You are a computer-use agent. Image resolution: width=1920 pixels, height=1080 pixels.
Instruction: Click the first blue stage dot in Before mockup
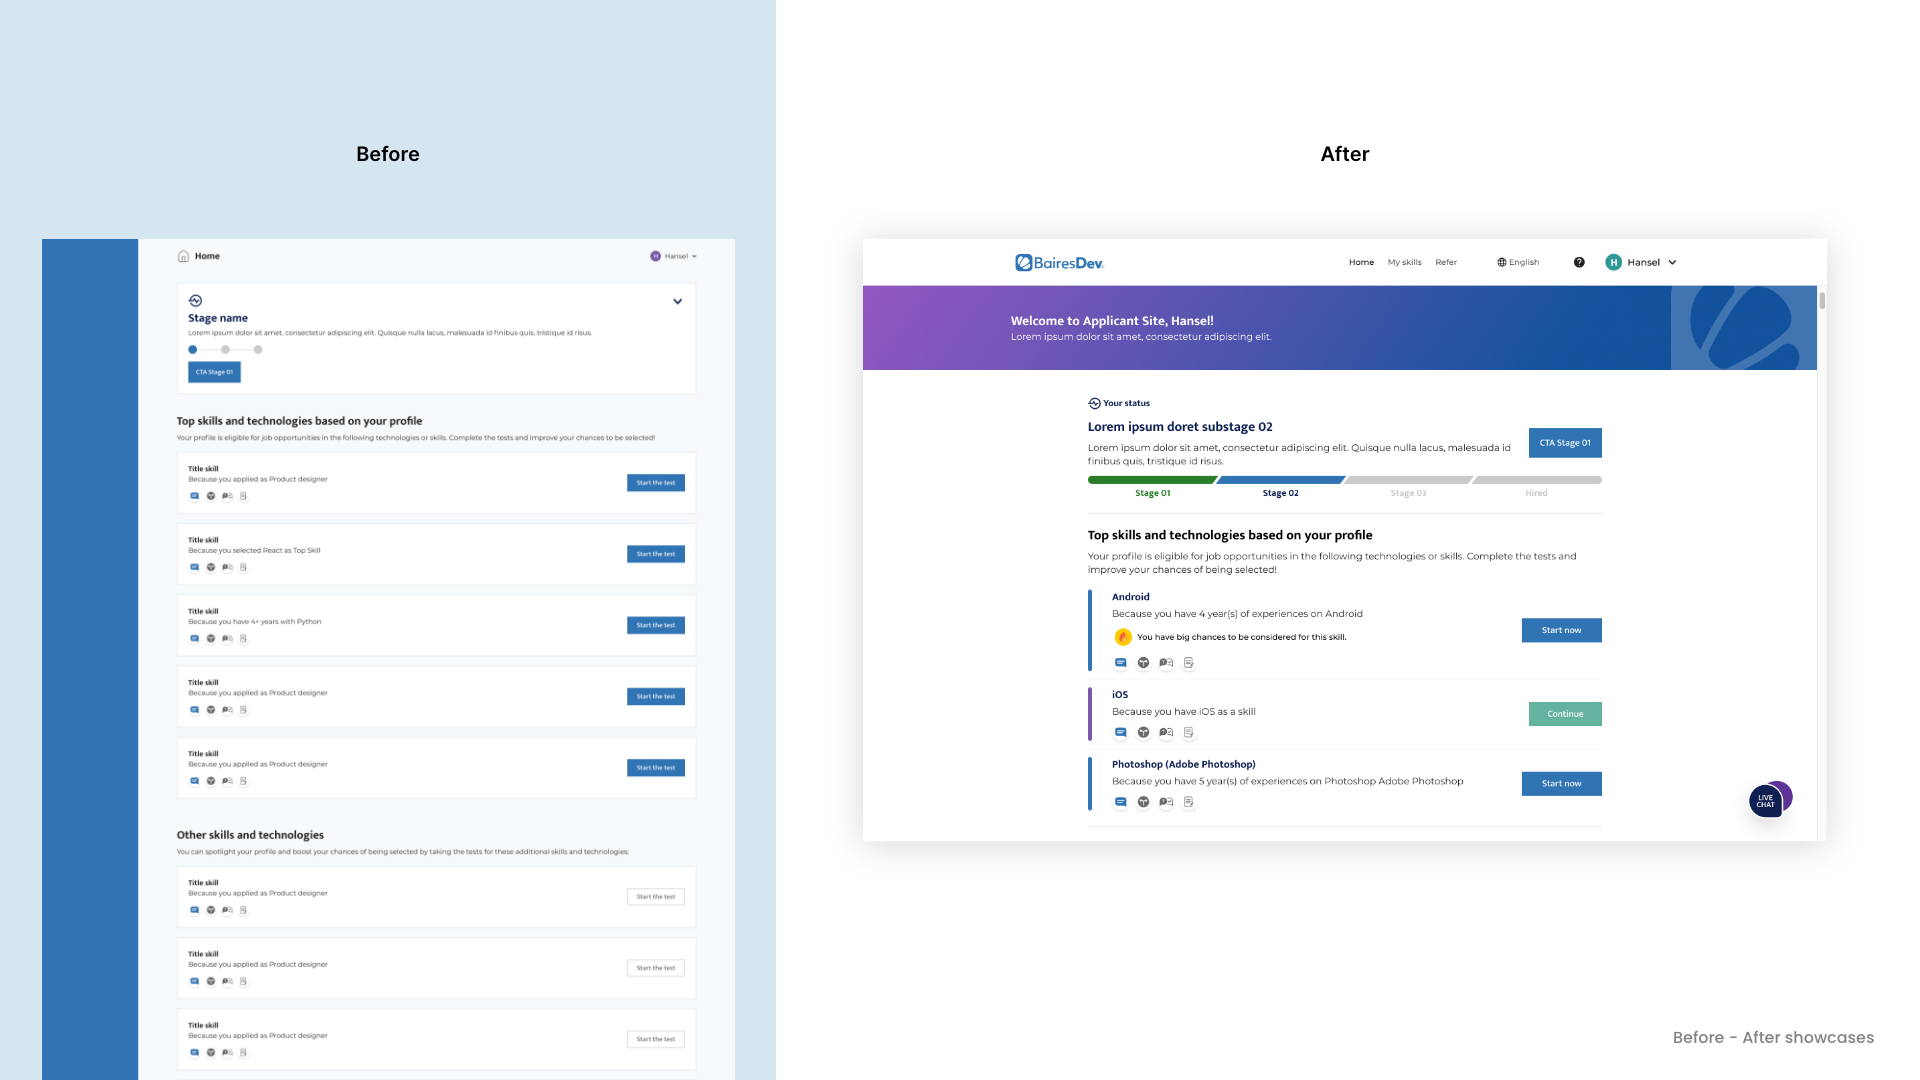193,350
